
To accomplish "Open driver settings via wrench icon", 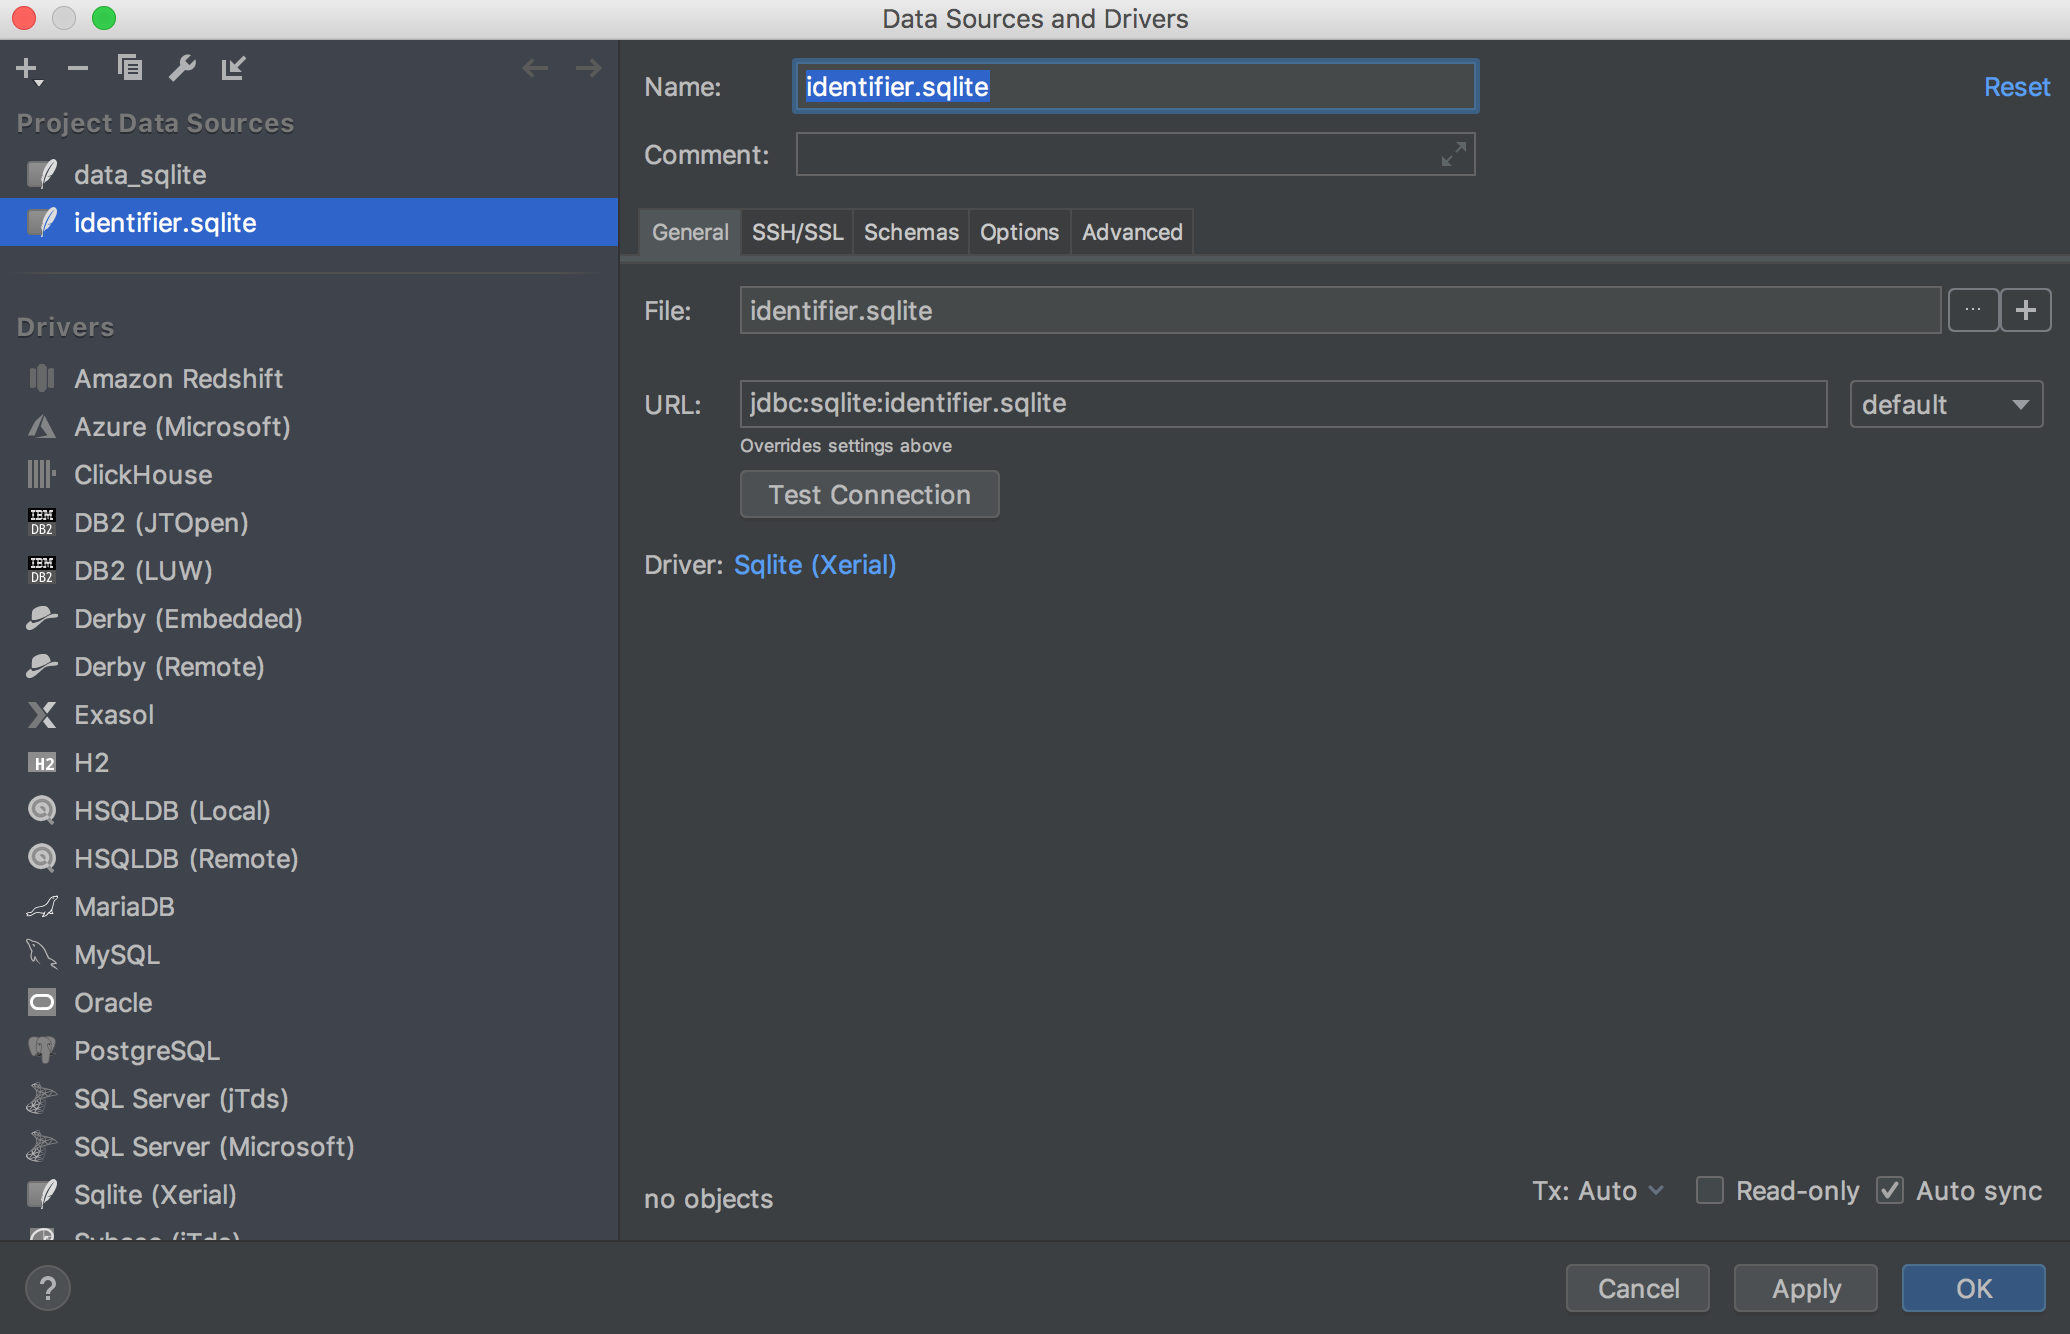I will click(x=182, y=68).
